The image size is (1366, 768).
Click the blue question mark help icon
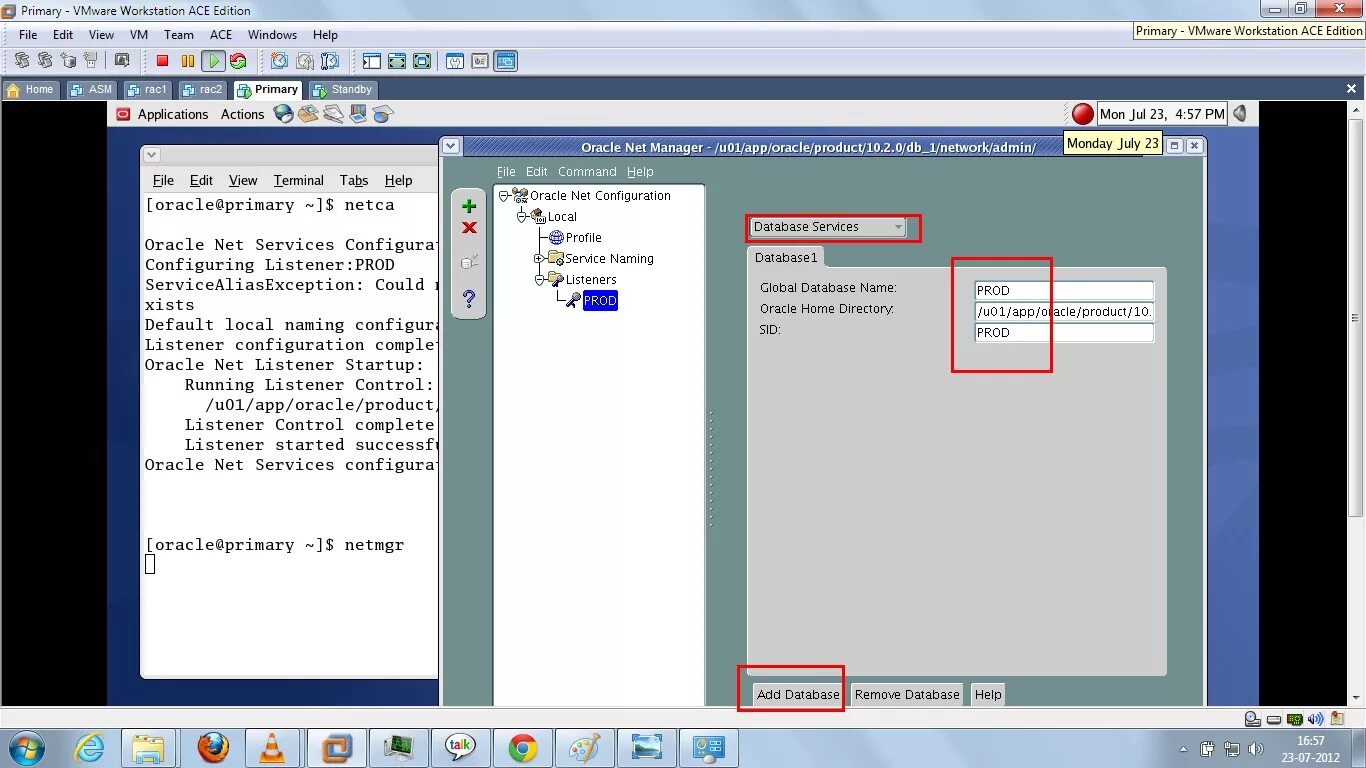469,298
